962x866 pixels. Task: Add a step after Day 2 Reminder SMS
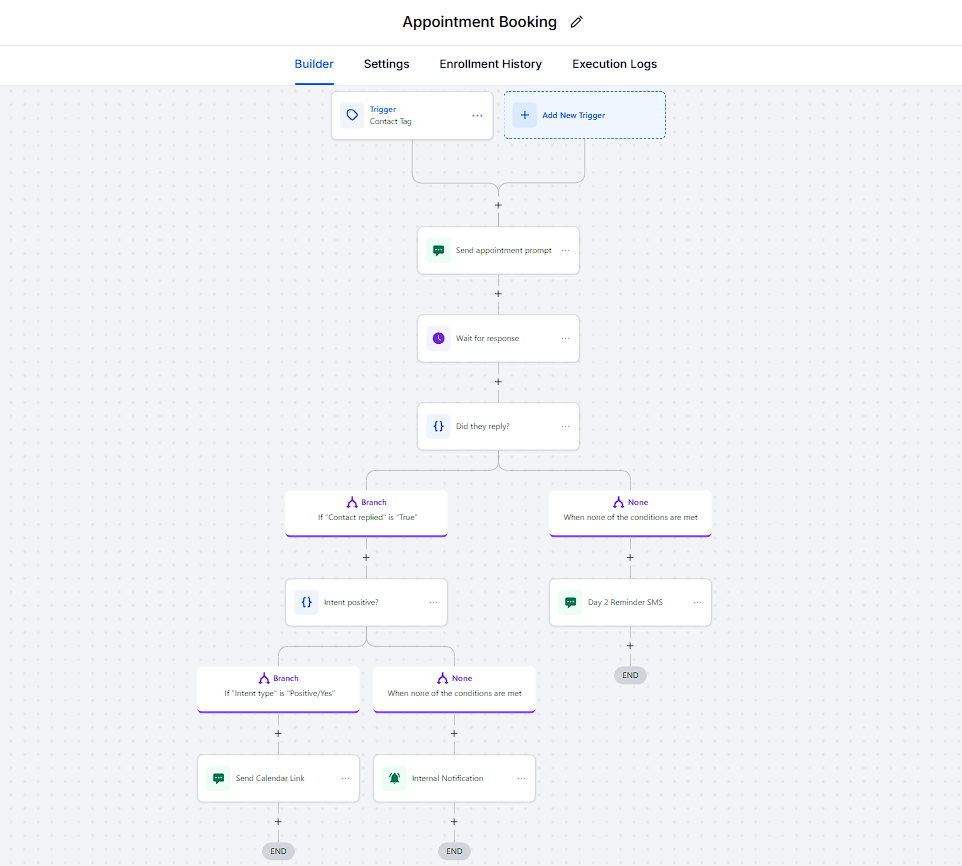coord(630,645)
